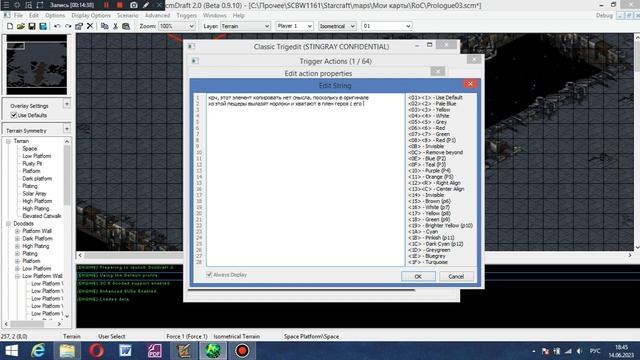640x360 pixels.
Task: Cancel the Edit String dialog
Action: (x=456, y=276)
